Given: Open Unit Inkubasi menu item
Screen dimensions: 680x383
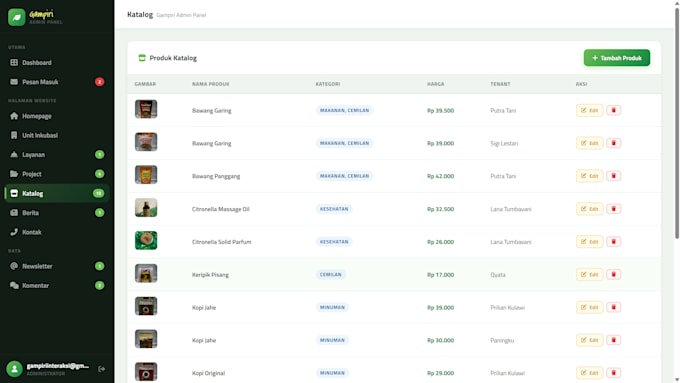Looking at the screenshot, I should point(57,135).
